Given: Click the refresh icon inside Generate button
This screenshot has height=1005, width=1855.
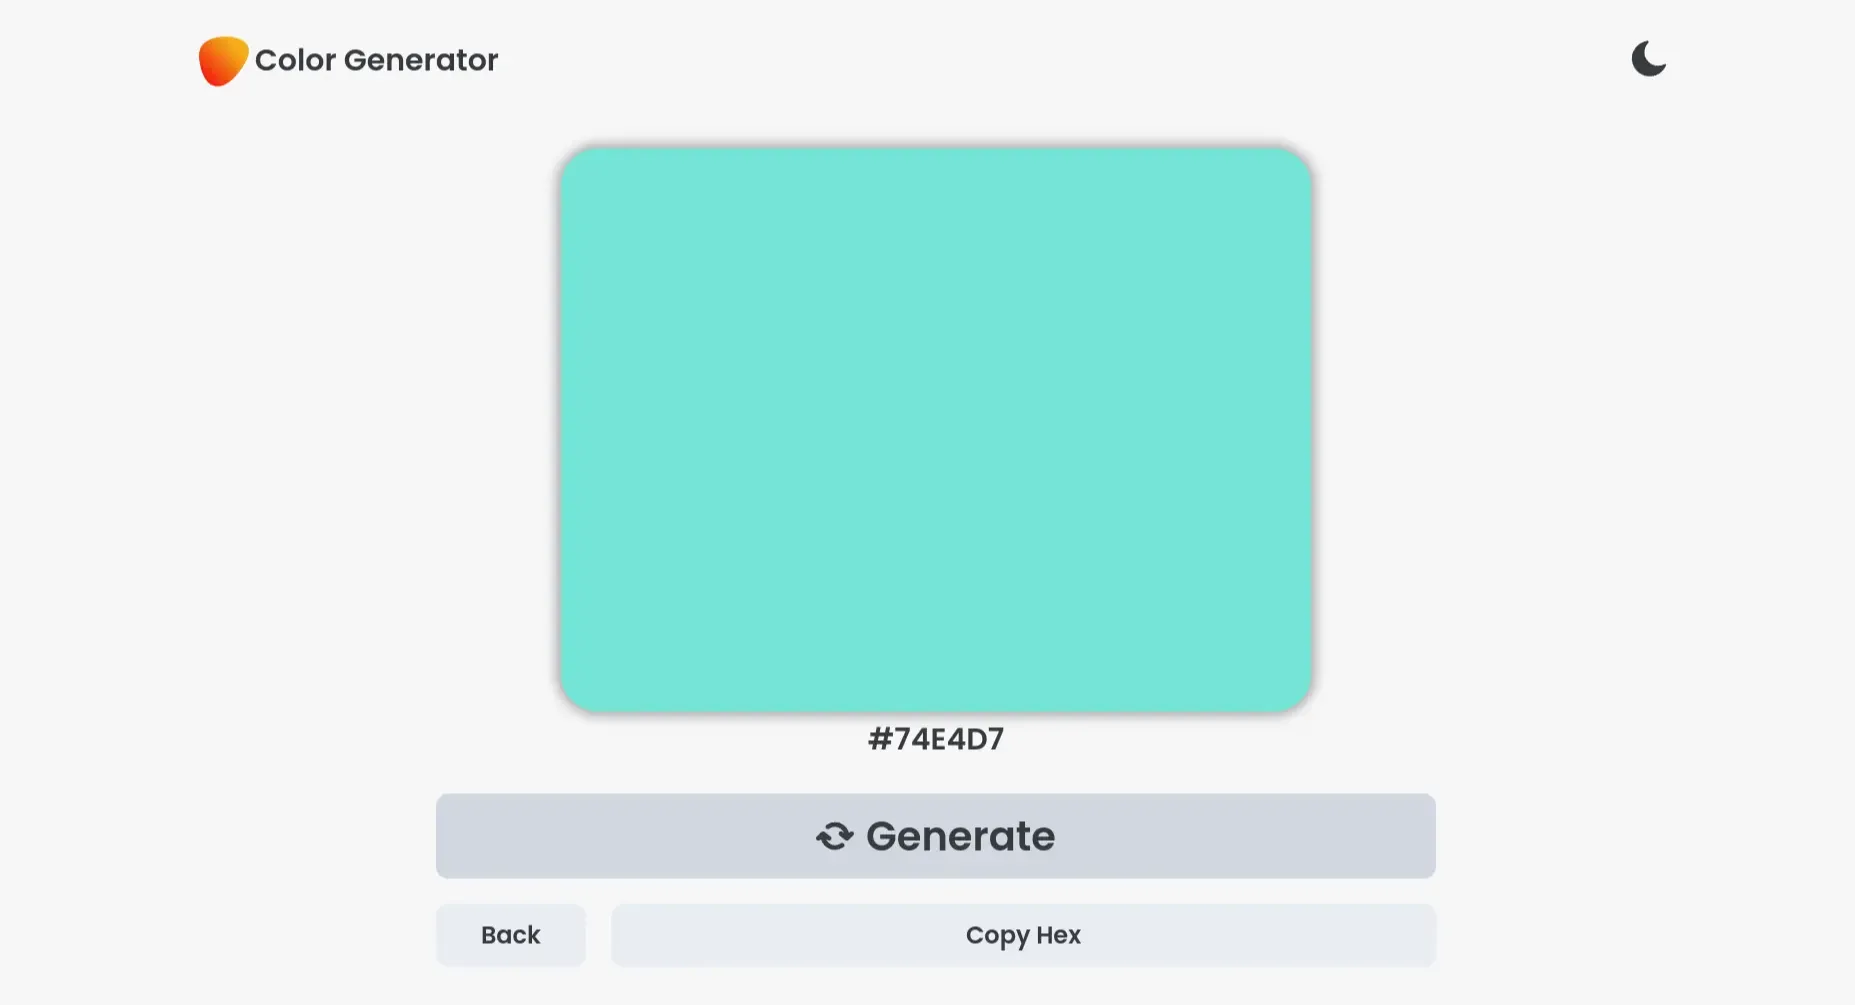Looking at the screenshot, I should [x=836, y=836].
